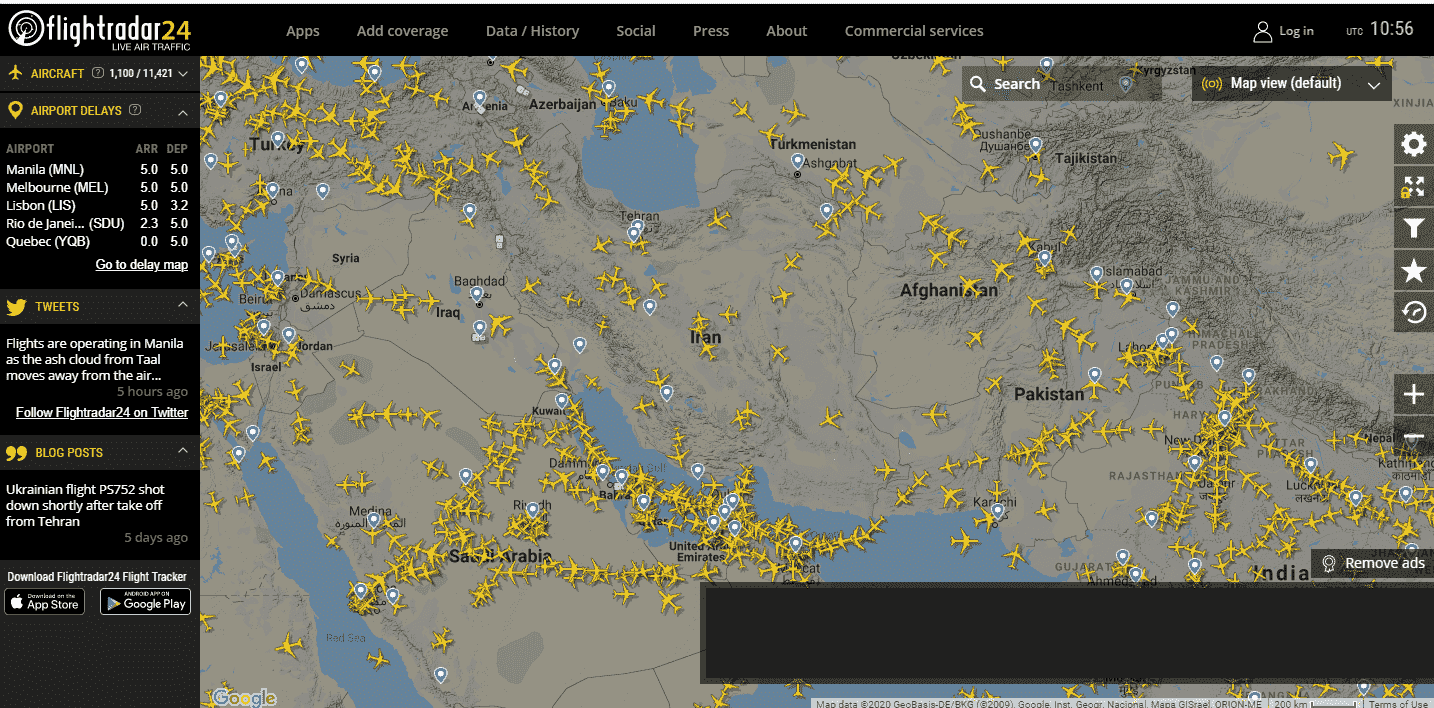Collapse the Blog Posts section
Screen dimensions: 1434x708
click(x=182, y=451)
